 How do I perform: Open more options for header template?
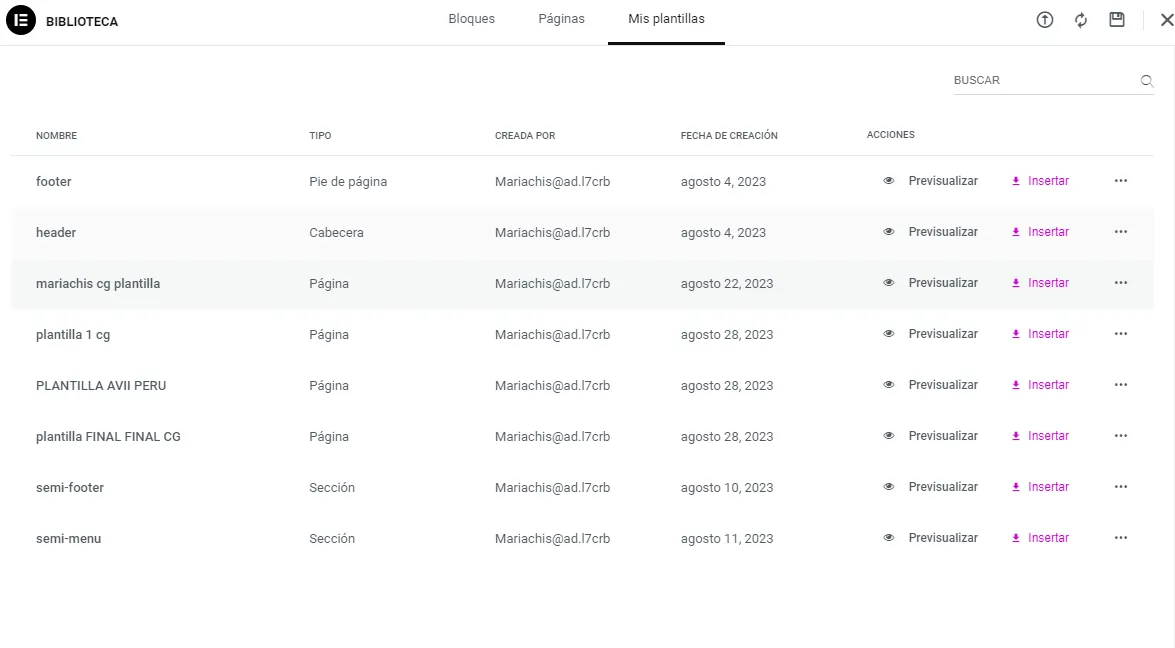pos(1121,231)
